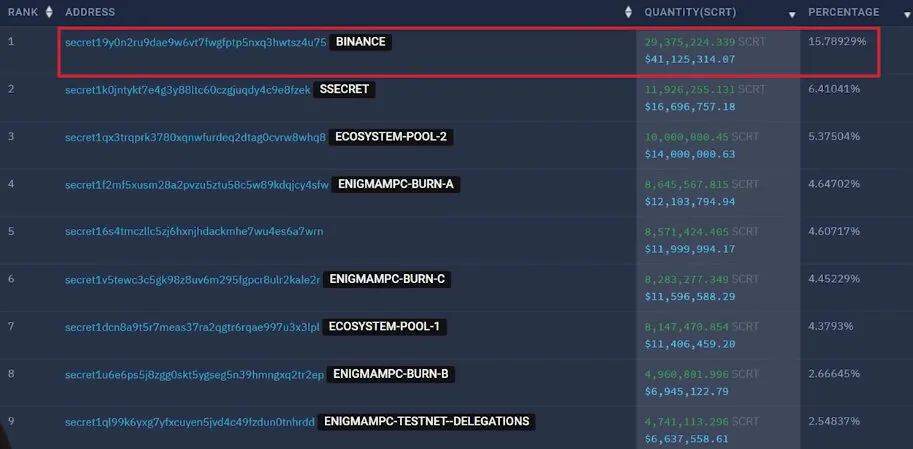Open the ECOSYSTEM-POOL-2 address link
913x449 pixels.
coord(196,137)
